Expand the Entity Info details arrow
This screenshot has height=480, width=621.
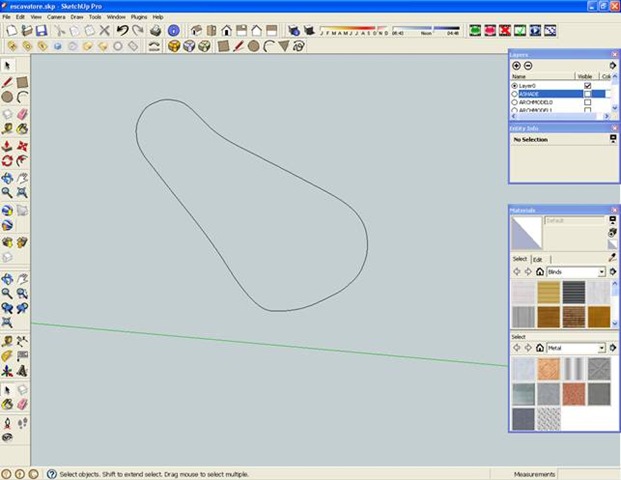pyautogui.click(x=613, y=140)
